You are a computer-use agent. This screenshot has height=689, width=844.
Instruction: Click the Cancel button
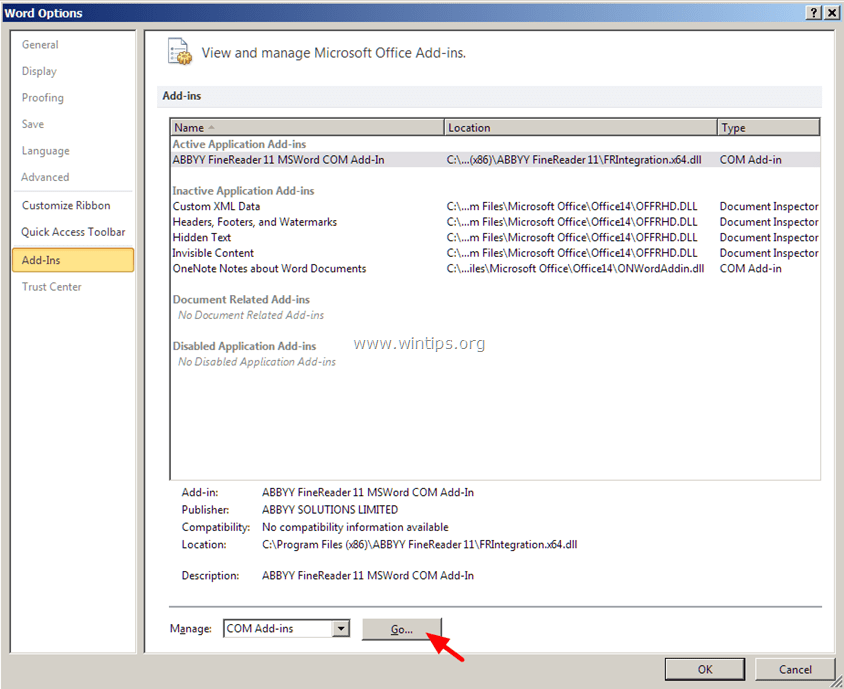[795, 669]
